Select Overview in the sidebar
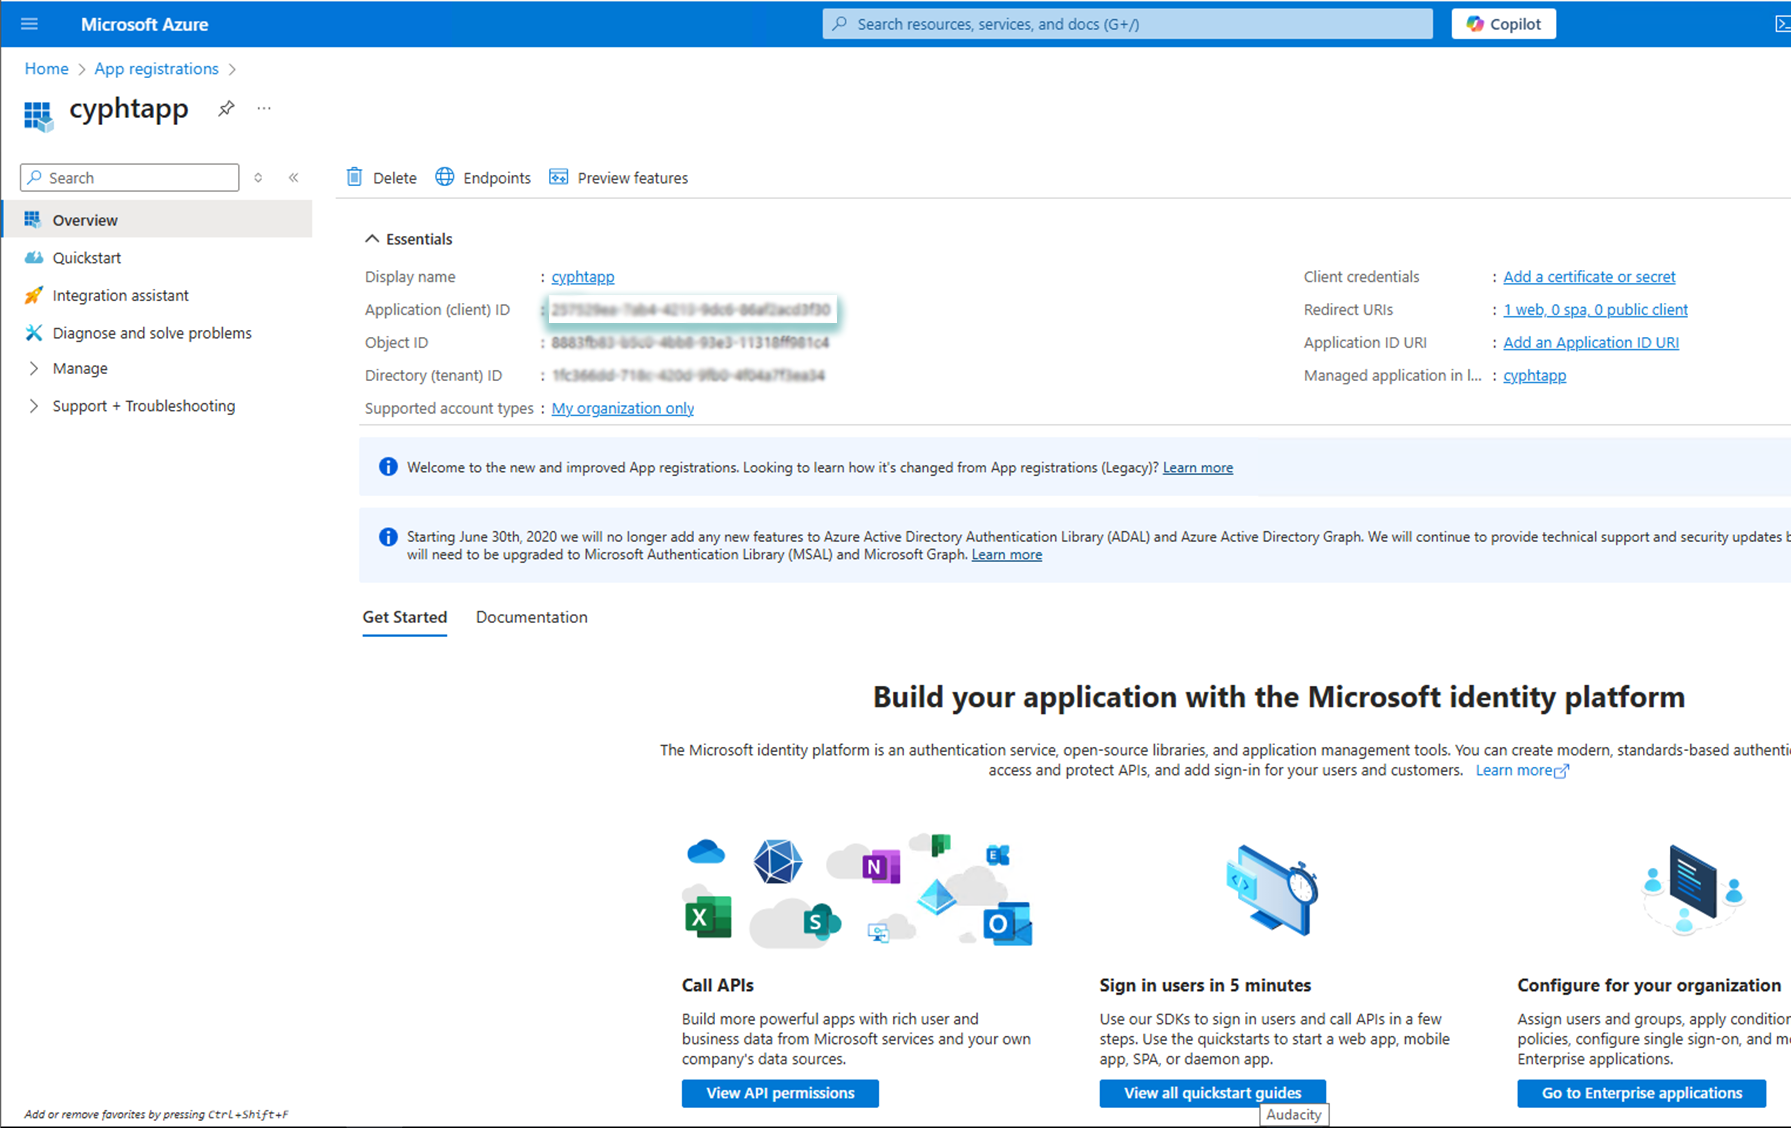The width and height of the screenshot is (1791, 1128). 158,219
